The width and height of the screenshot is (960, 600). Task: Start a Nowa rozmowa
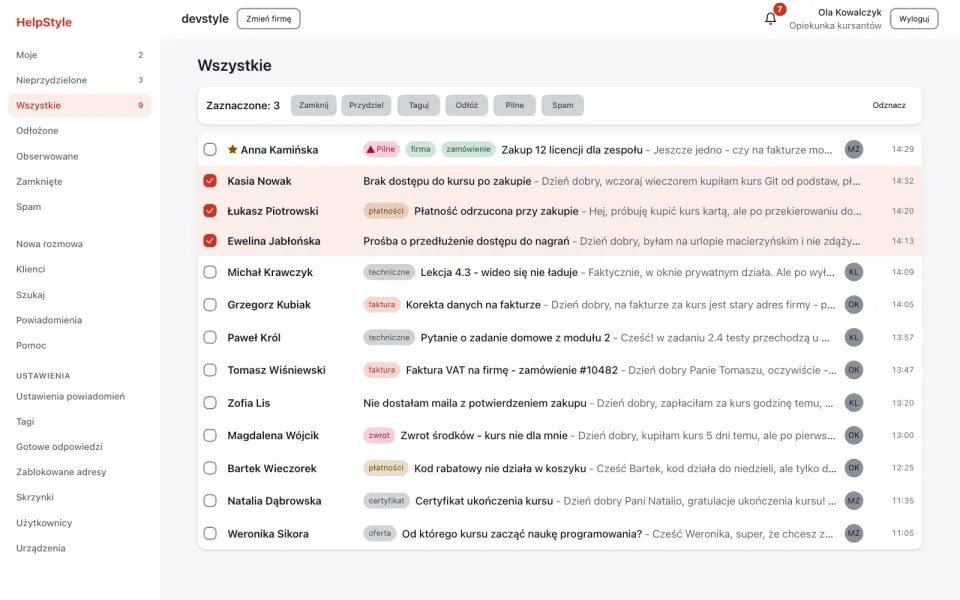[x=80, y=244]
